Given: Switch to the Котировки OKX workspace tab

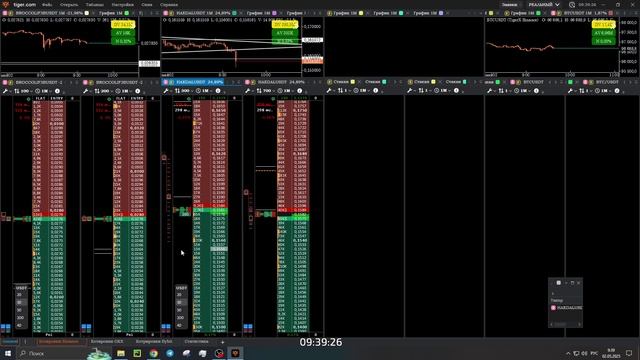Looking at the screenshot, I should point(107,342).
